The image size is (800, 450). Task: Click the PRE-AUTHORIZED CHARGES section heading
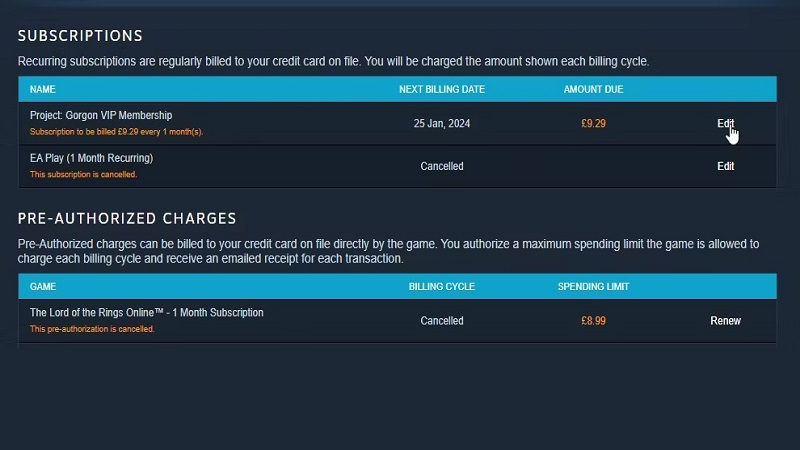coord(127,218)
